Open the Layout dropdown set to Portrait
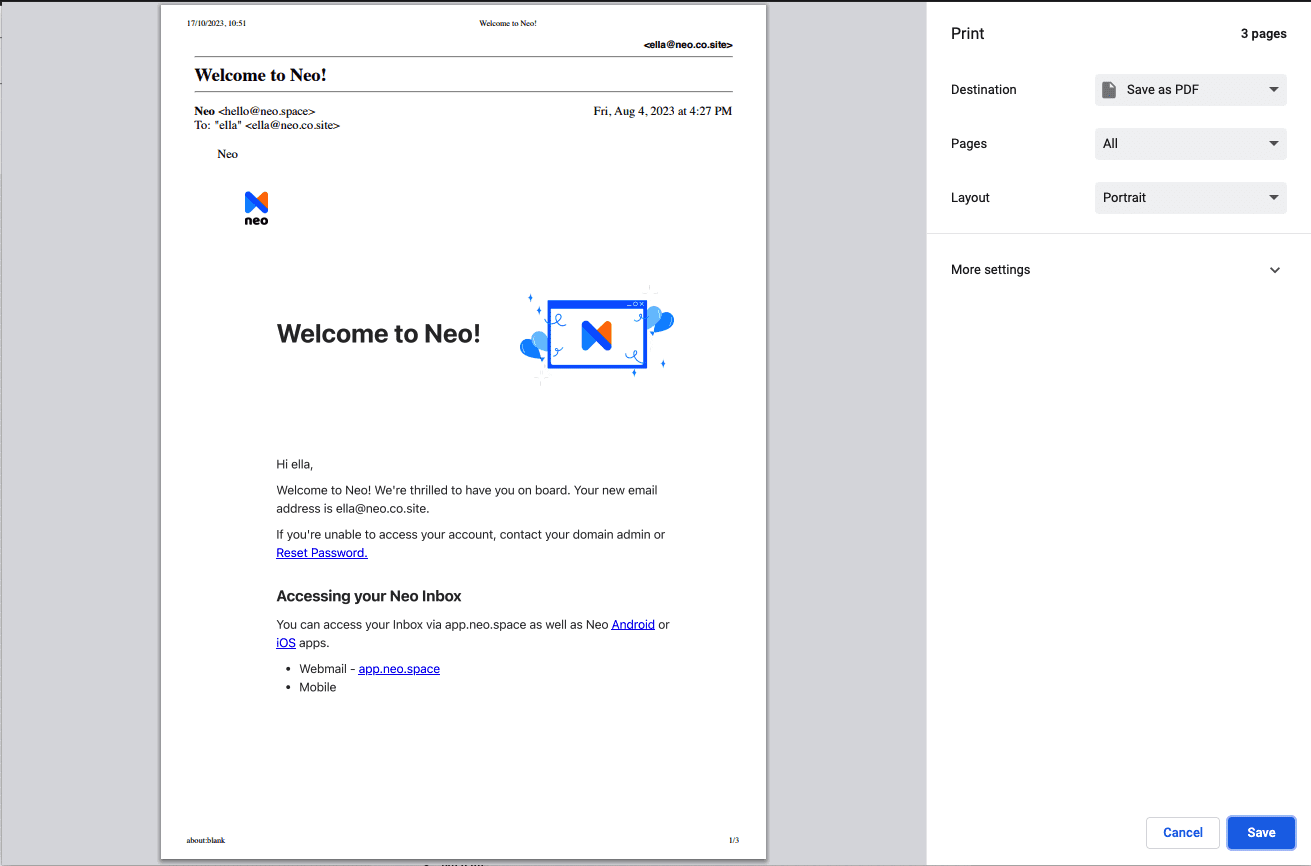This screenshot has height=866, width=1311. (x=1190, y=197)
